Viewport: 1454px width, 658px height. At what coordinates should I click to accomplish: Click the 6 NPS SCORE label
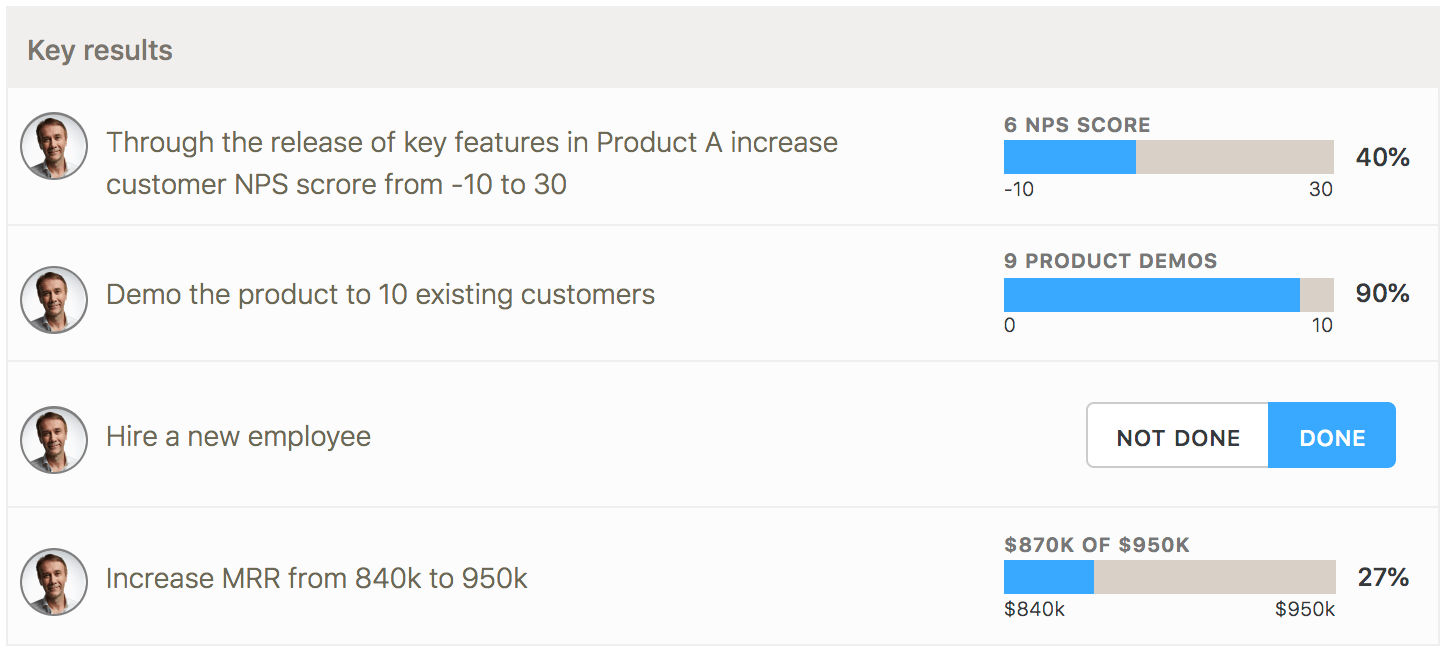[x=1077, y=125]
